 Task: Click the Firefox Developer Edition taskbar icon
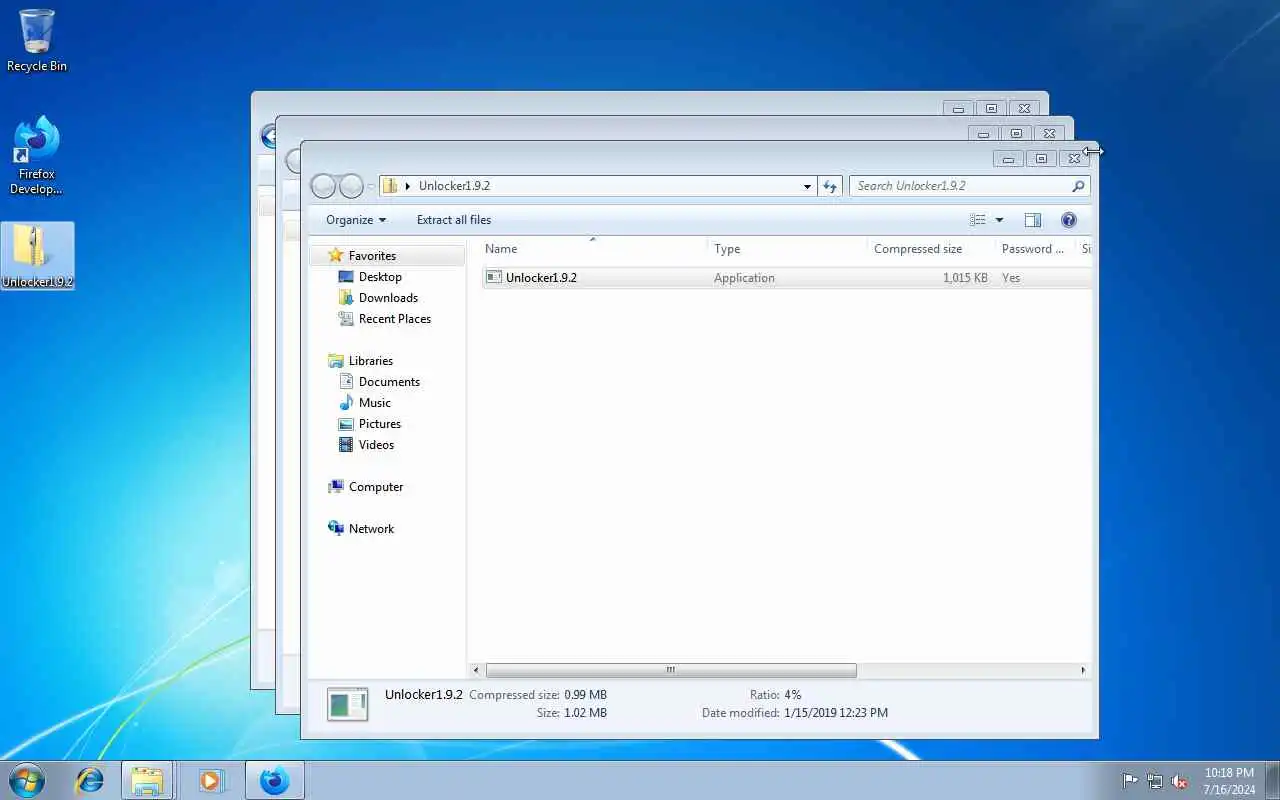coord(274,780)
